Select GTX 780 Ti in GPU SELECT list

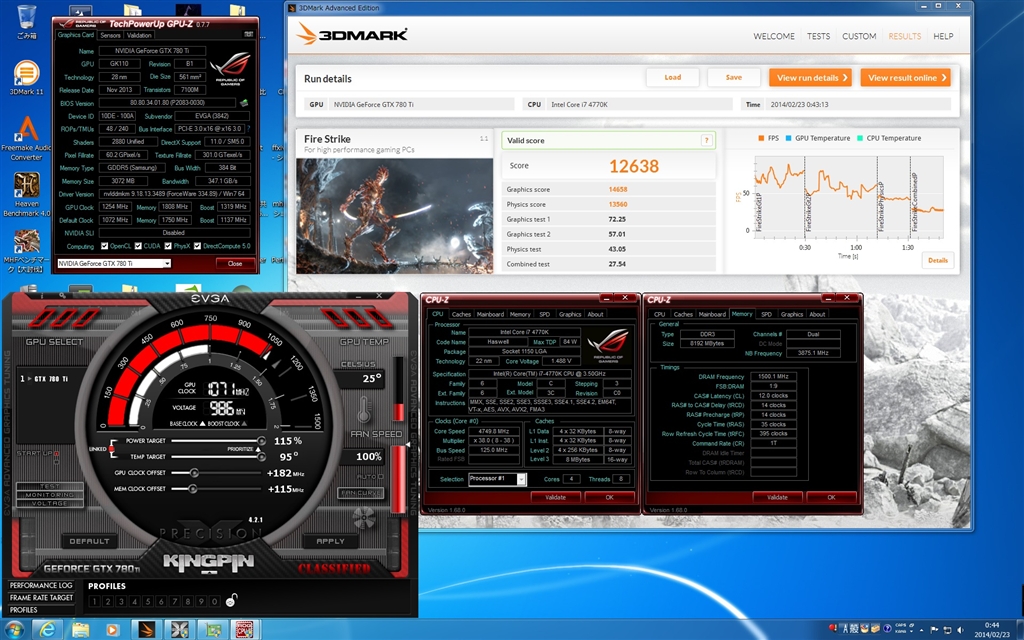pos(46,379)
